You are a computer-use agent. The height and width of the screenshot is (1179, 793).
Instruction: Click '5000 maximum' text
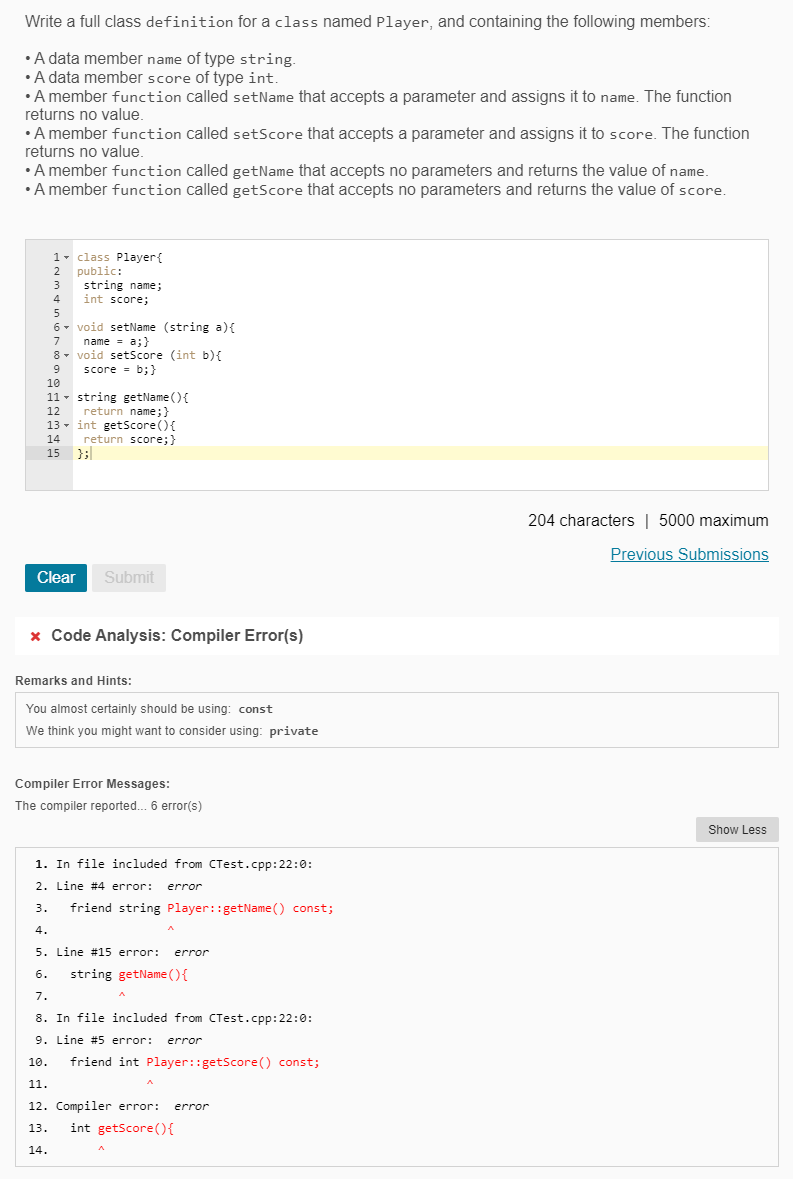click(x=713, y=520)
